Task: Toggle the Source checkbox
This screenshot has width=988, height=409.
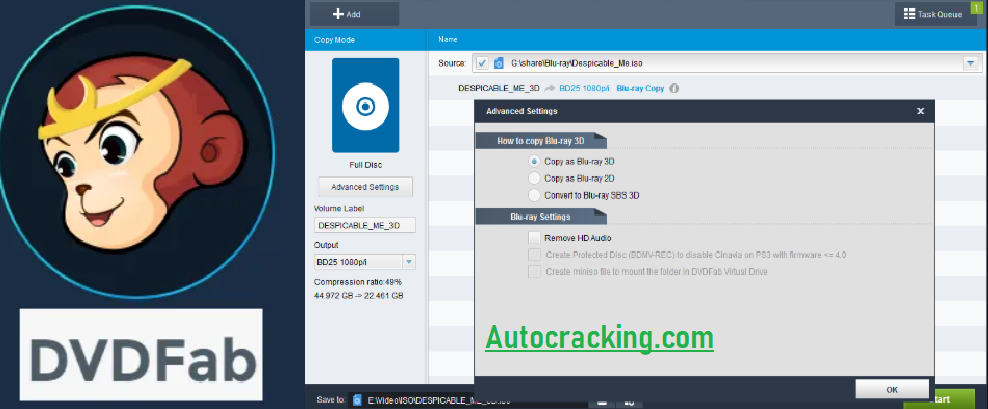Action: 483,63
